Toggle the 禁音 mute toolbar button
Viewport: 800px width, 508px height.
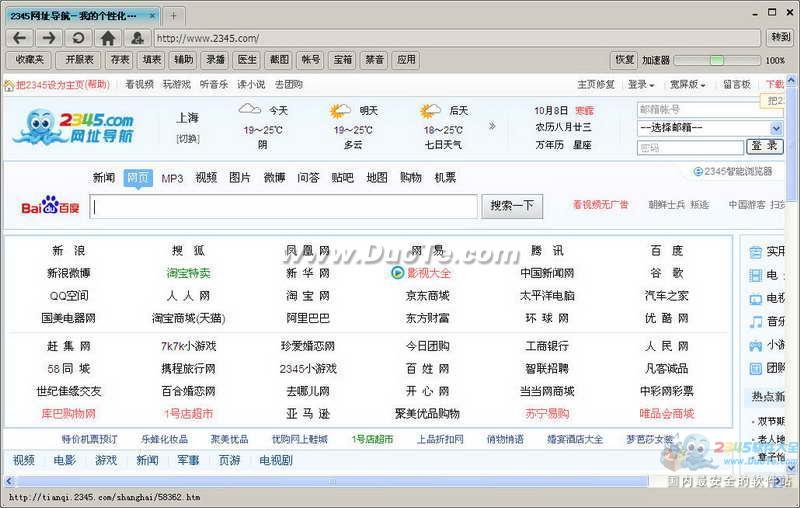click(374, 60)
